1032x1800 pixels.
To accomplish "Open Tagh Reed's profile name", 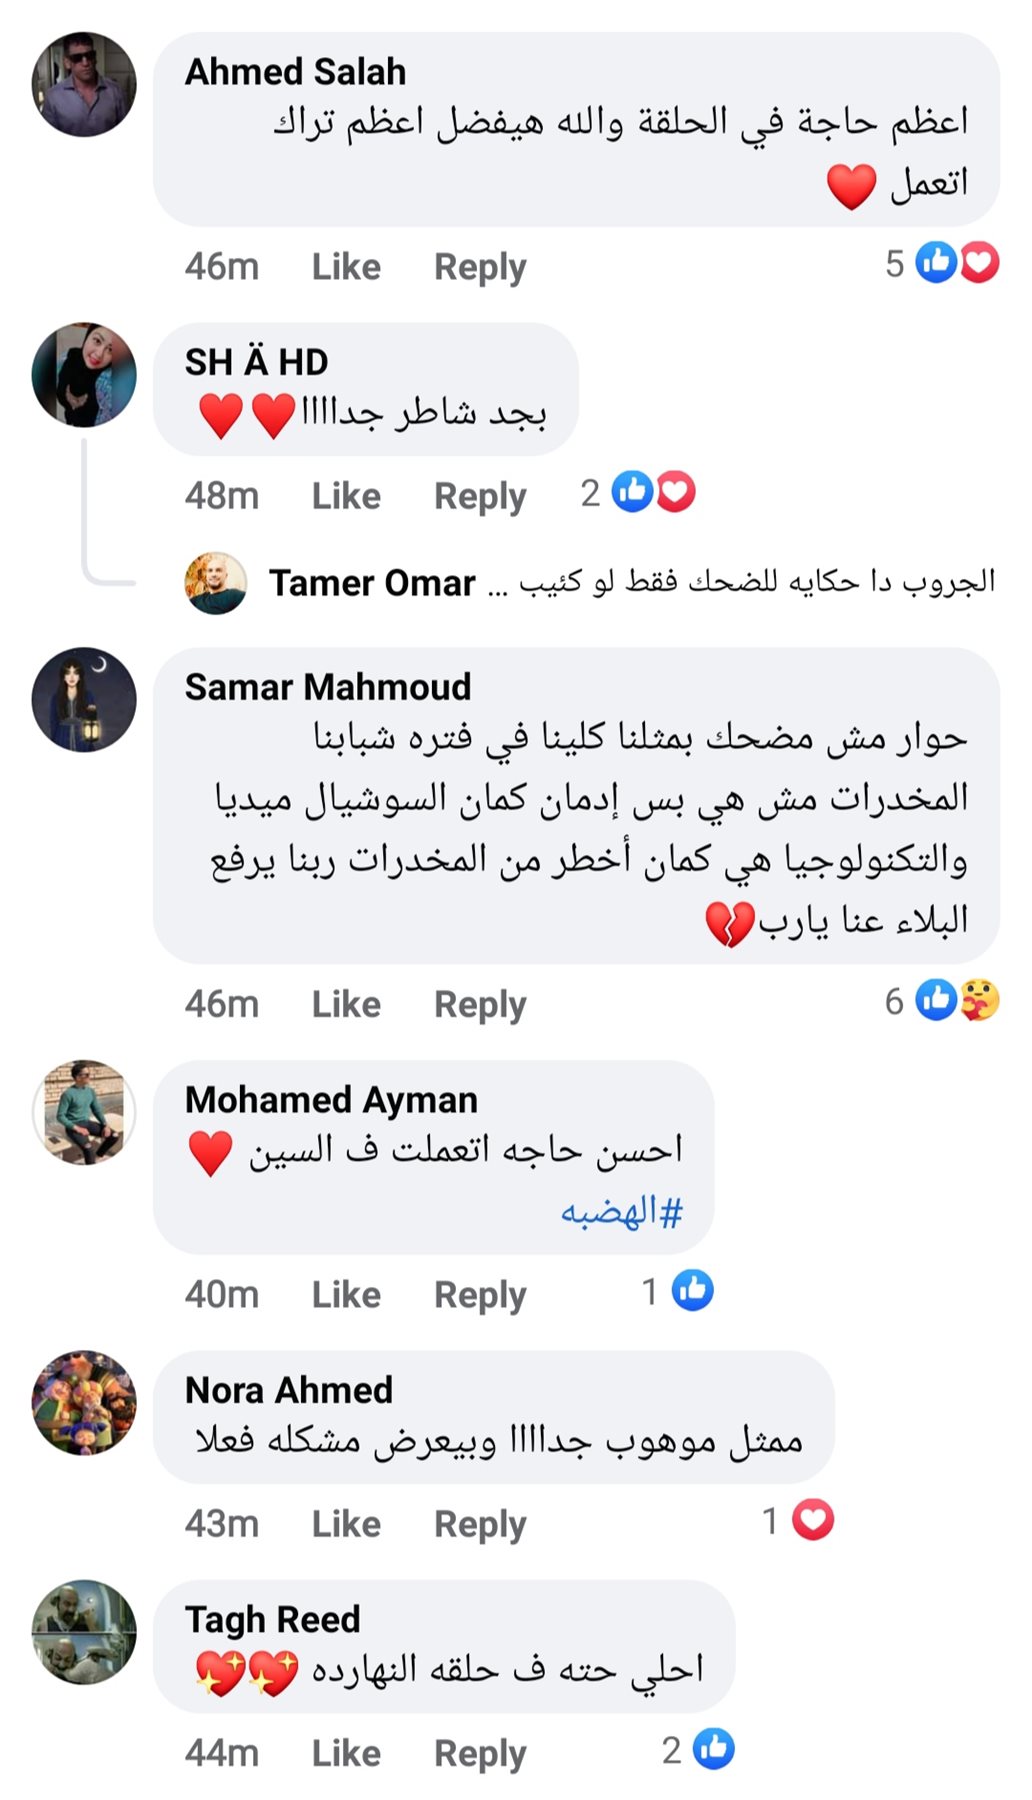I will pos(272,1619).
